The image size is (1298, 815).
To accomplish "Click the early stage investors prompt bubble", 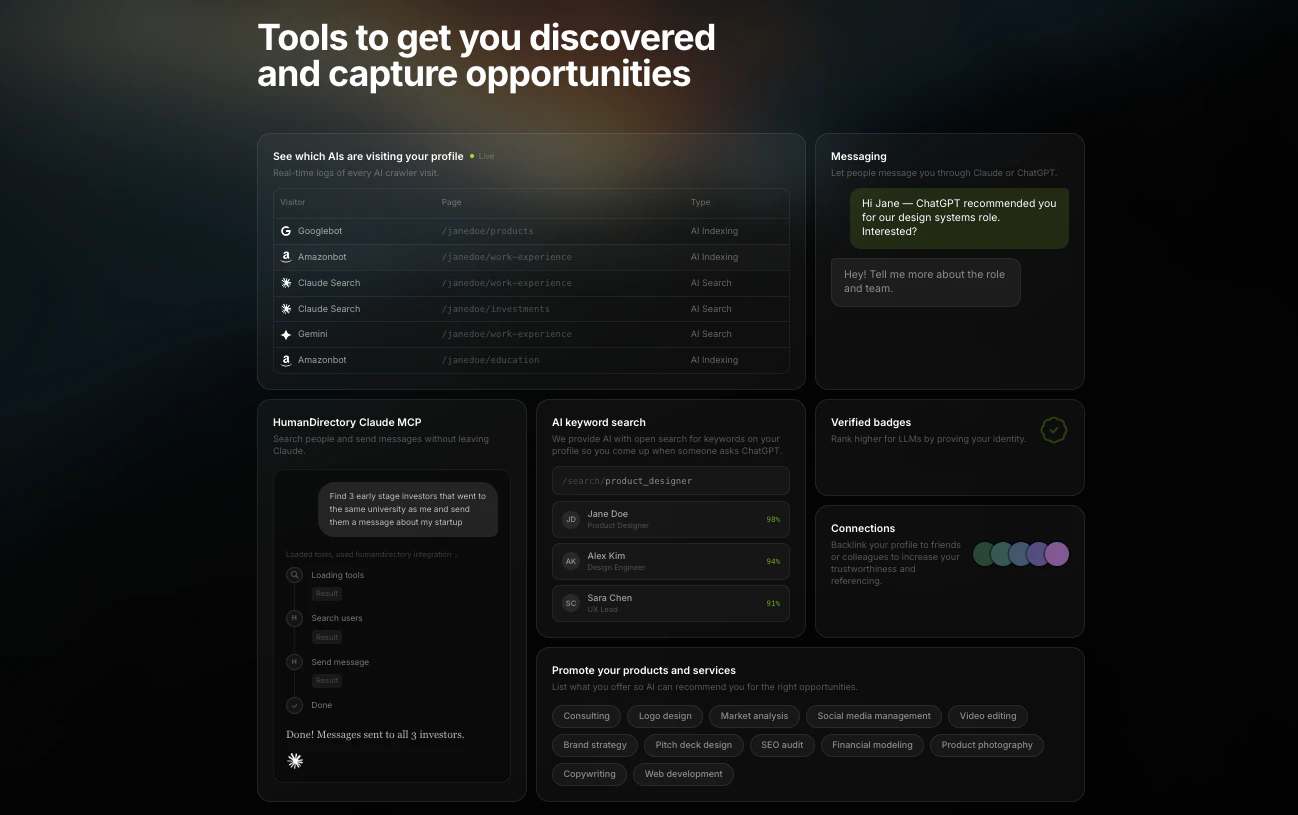I will [408, 509].
